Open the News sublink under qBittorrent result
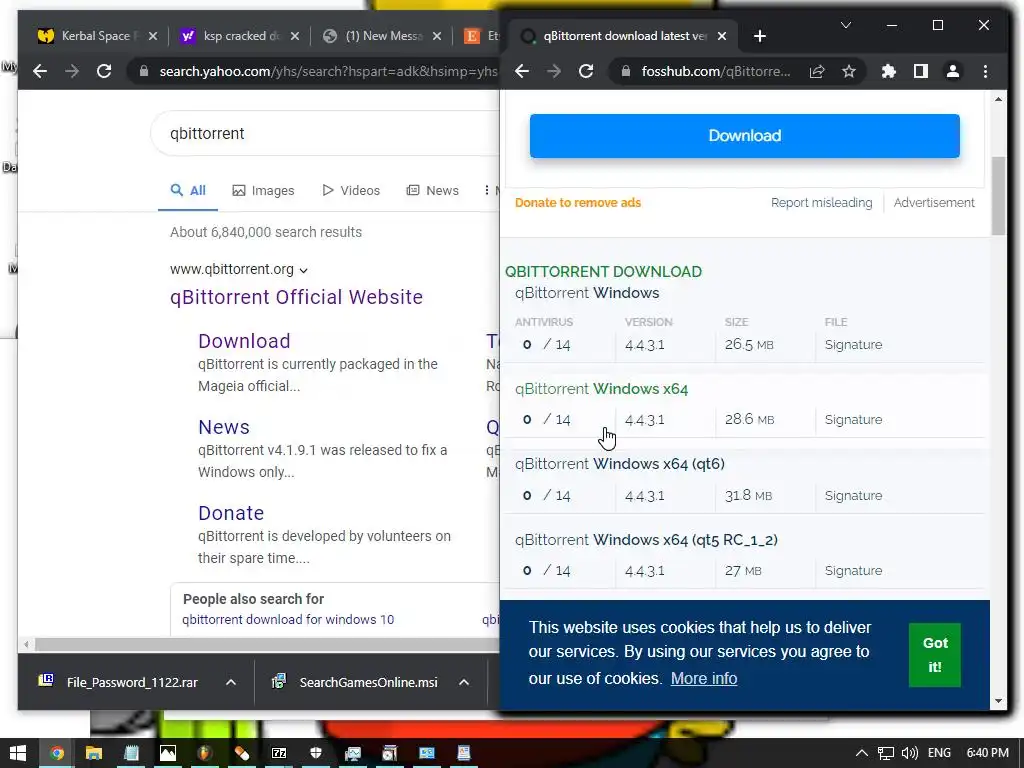The width and height of the screenshot is (1024, 768). (x=224, y=427)
